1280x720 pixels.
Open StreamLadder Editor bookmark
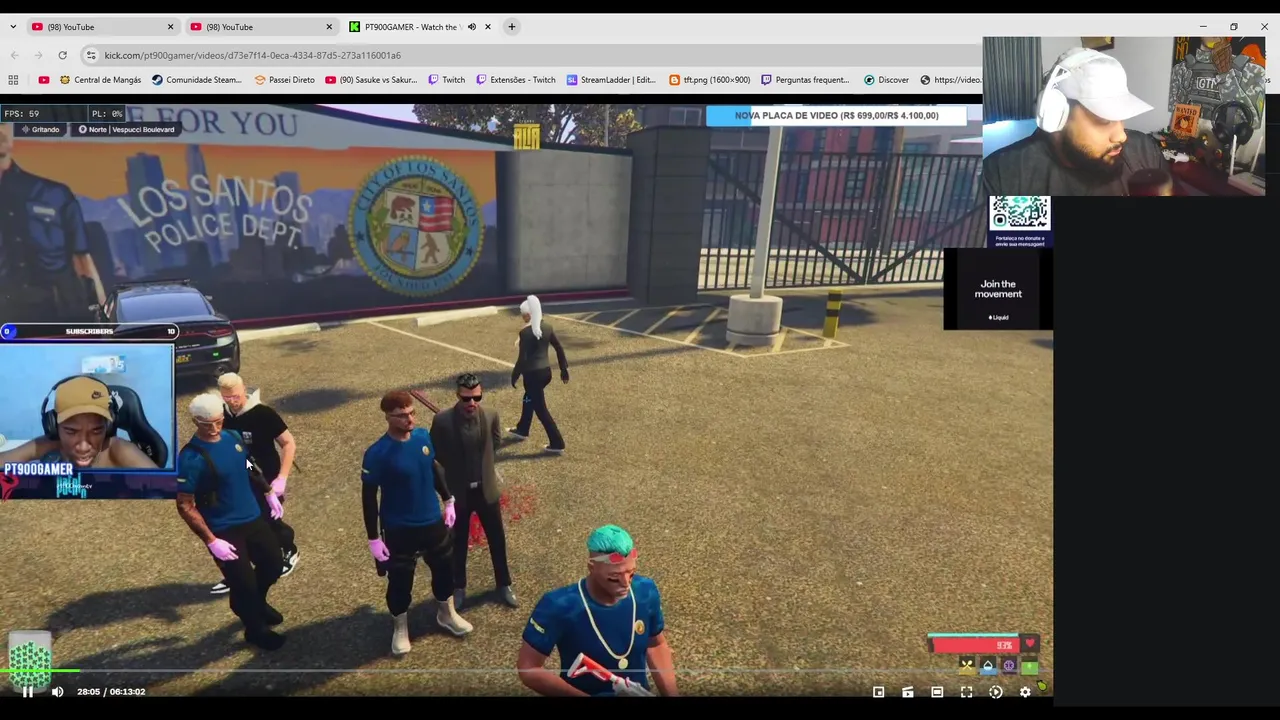point(611,80)
